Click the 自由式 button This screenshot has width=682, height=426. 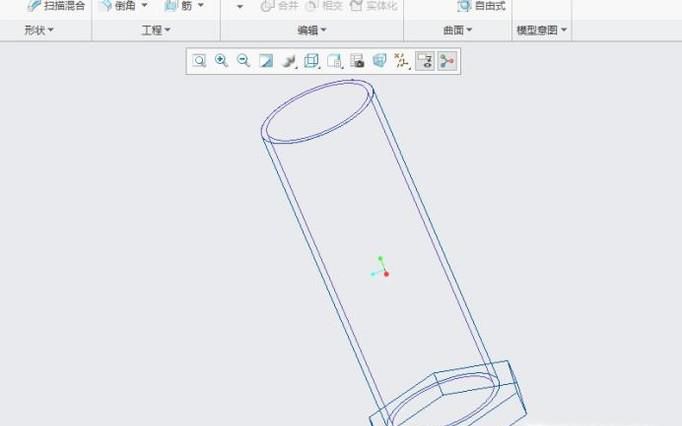(482, 6)
